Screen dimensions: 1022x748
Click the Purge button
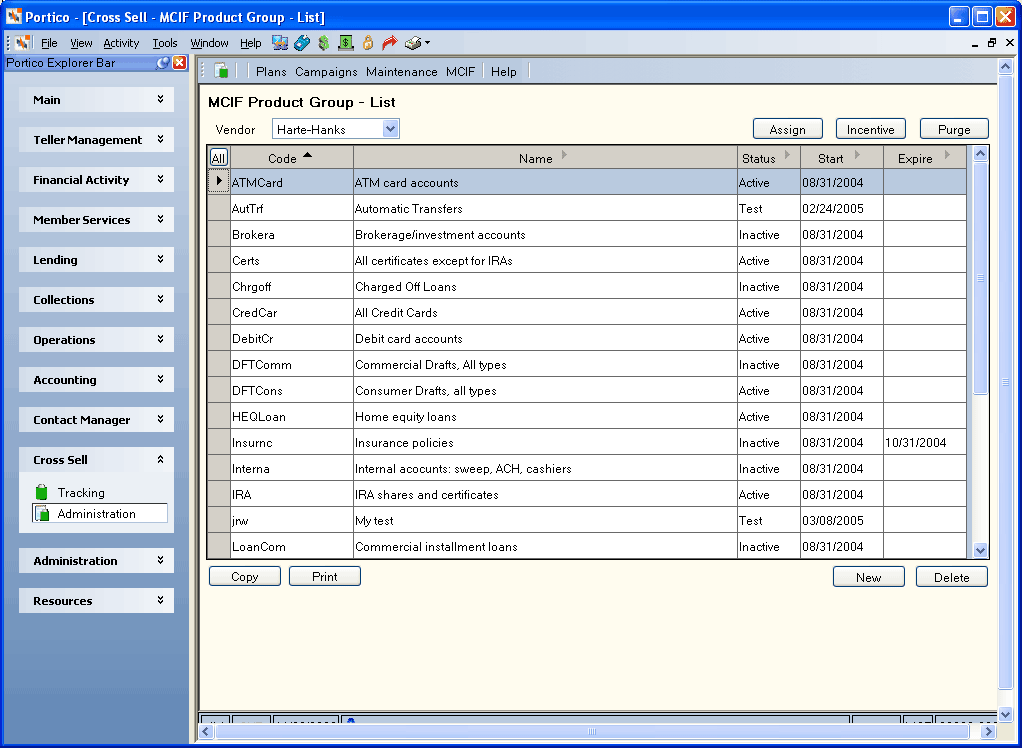[x=954, y=129]
